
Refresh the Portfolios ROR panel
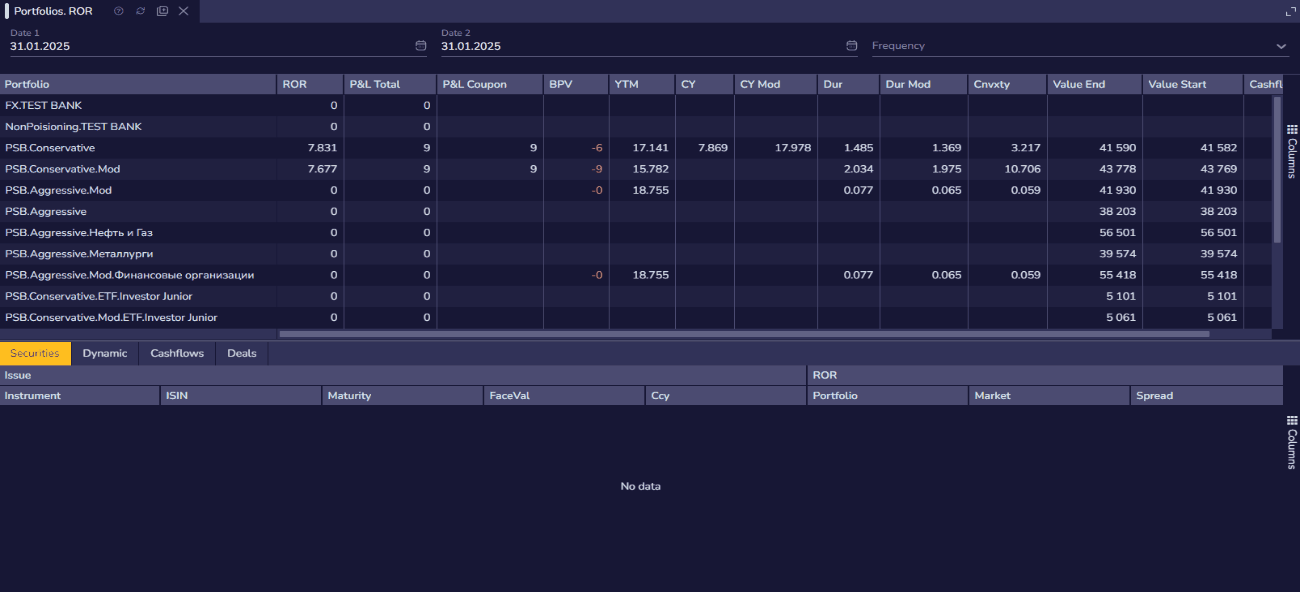140,11
